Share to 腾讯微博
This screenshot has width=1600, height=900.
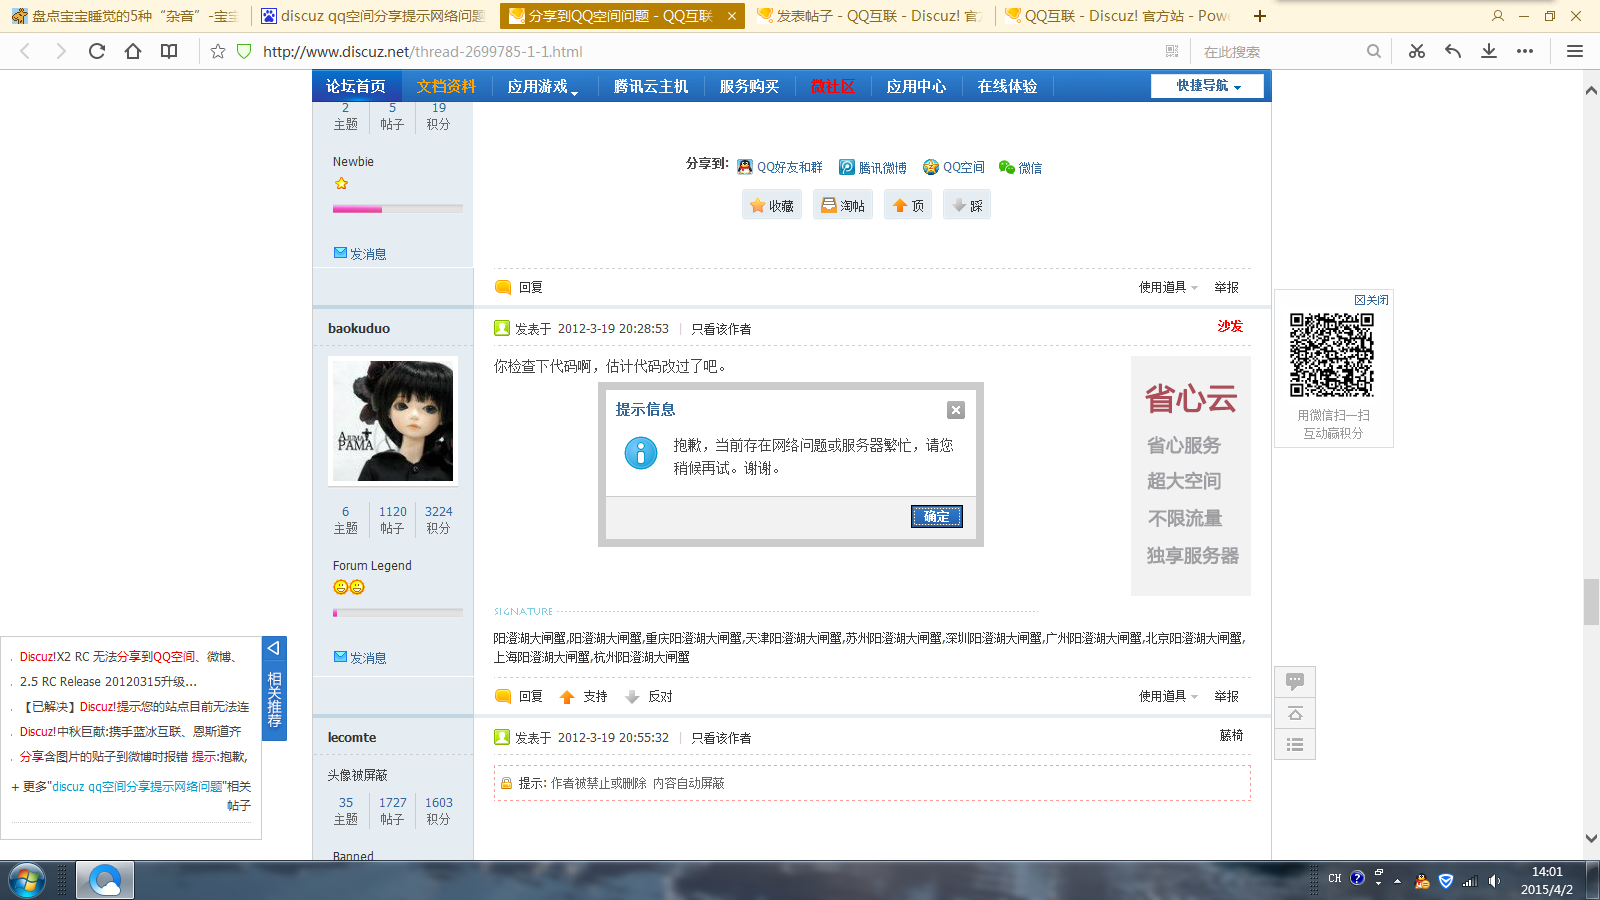[x=873, y=167]
